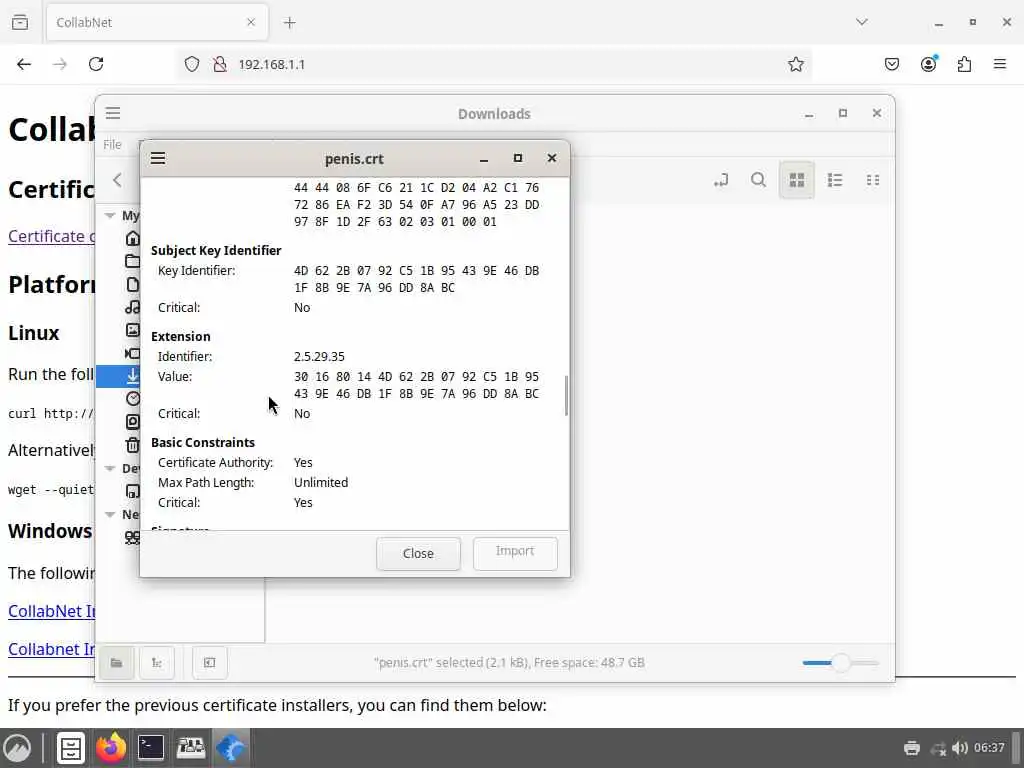The image size is (1024, 768).
Task: Switch Downloads to list view
Action: [835, 180]
